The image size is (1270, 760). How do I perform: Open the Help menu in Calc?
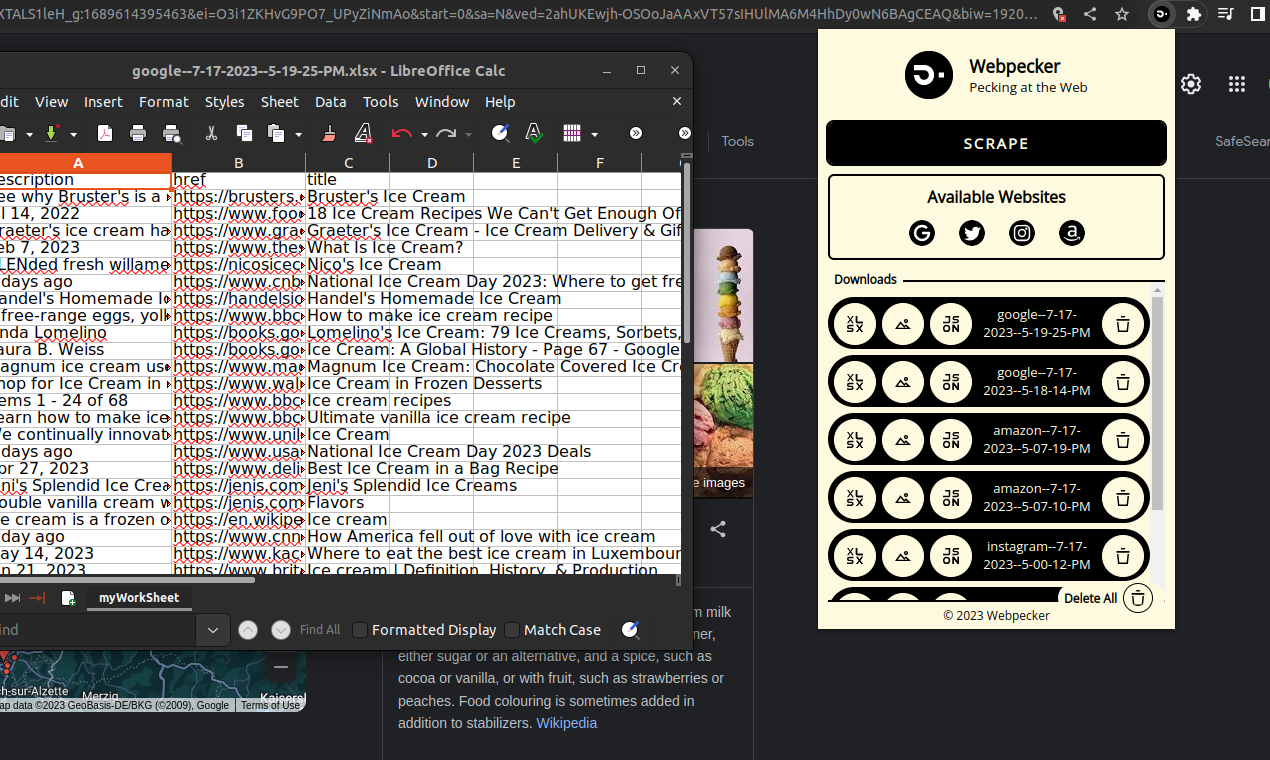500,102
